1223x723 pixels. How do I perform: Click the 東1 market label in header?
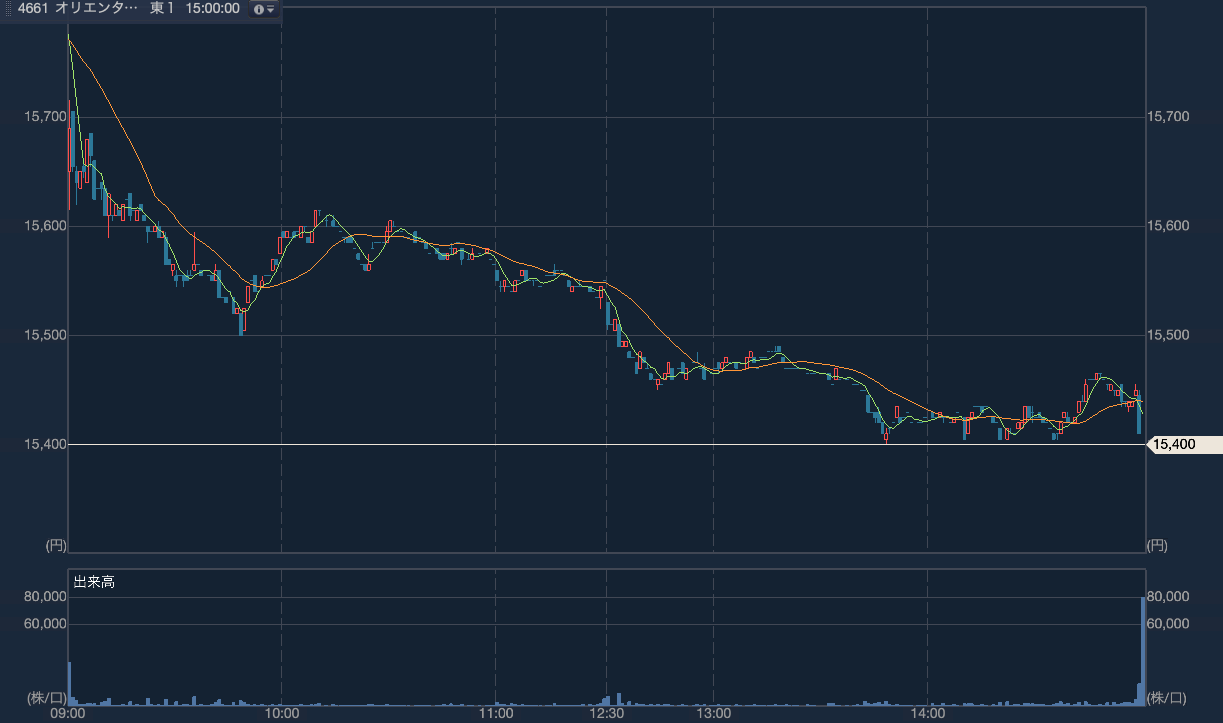pyautogui.click(x=162, y=9)
